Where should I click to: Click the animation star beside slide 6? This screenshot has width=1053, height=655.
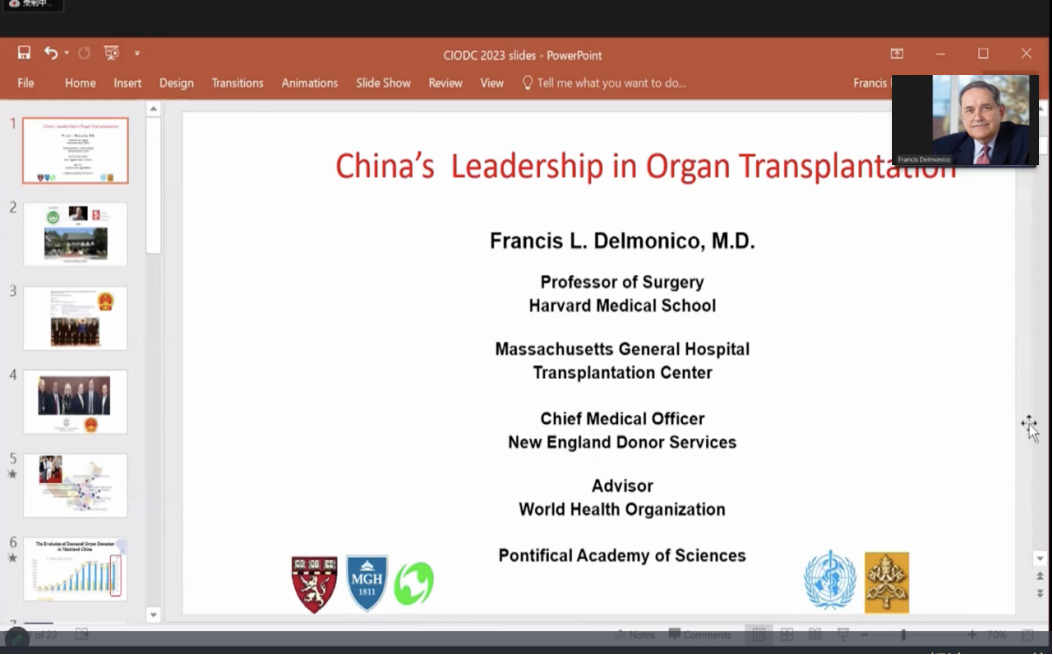pos(12,558)
